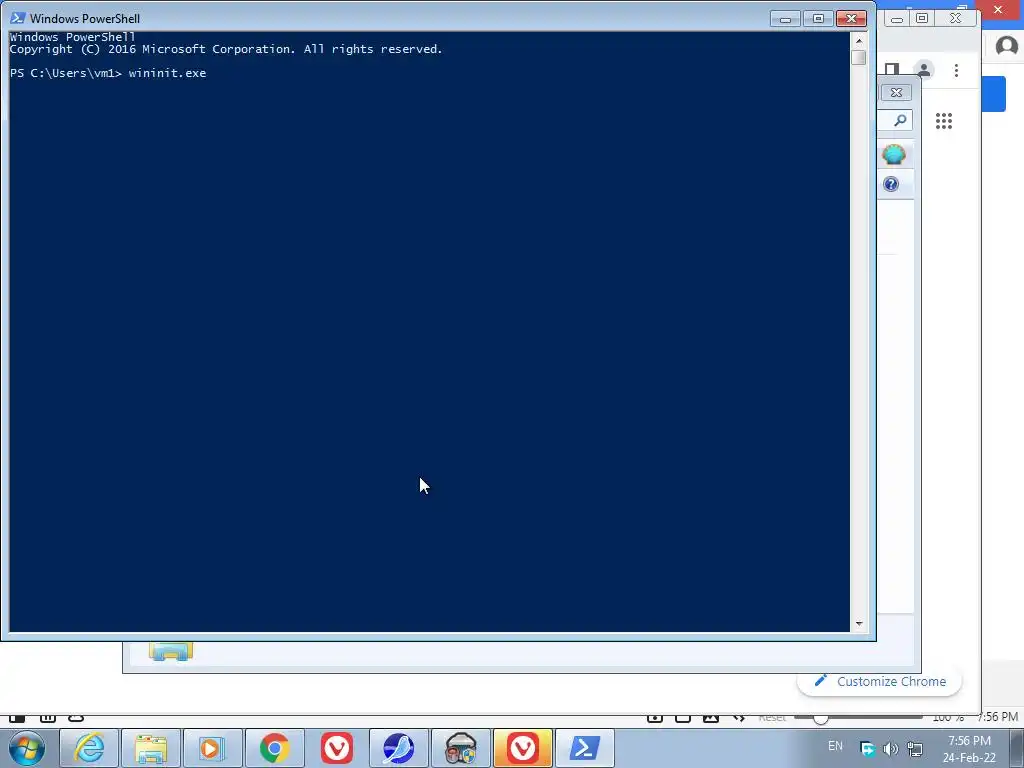Maximize the Windows PowerShell window
1024x768 pixels.
coord(818,19)
